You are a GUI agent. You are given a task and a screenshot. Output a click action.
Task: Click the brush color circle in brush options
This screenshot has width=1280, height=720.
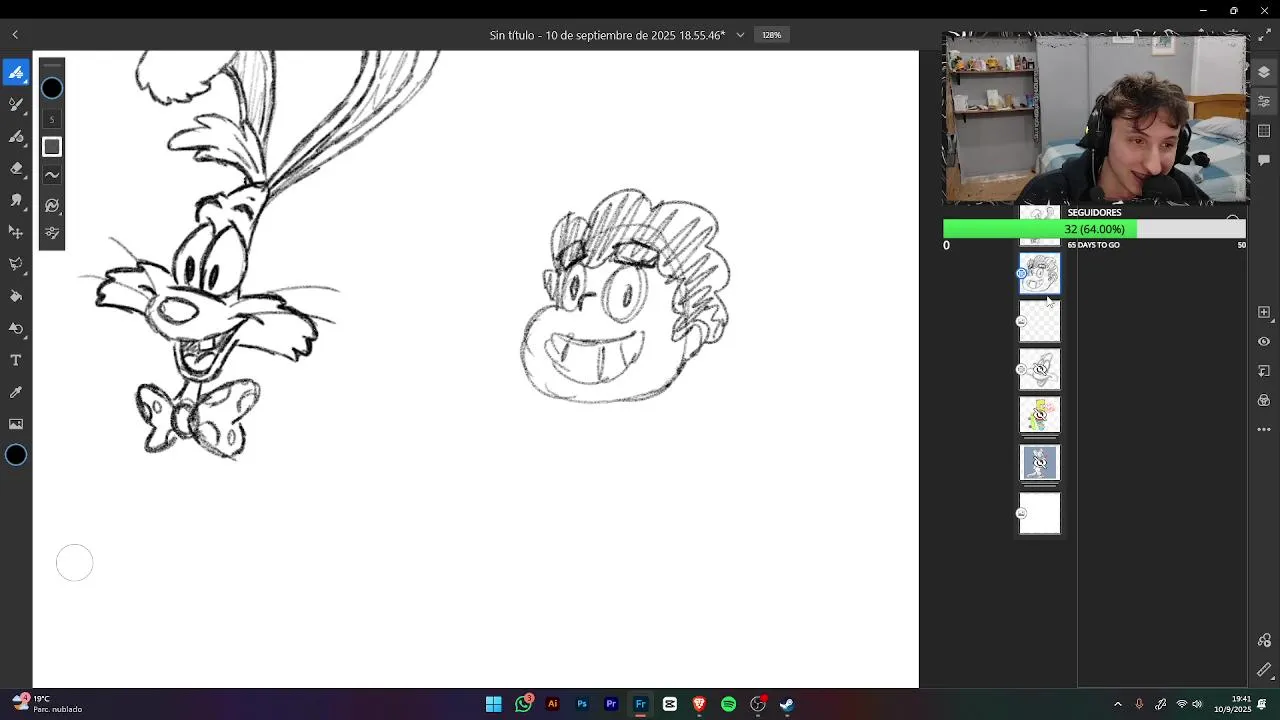click(x=52, y=88)
